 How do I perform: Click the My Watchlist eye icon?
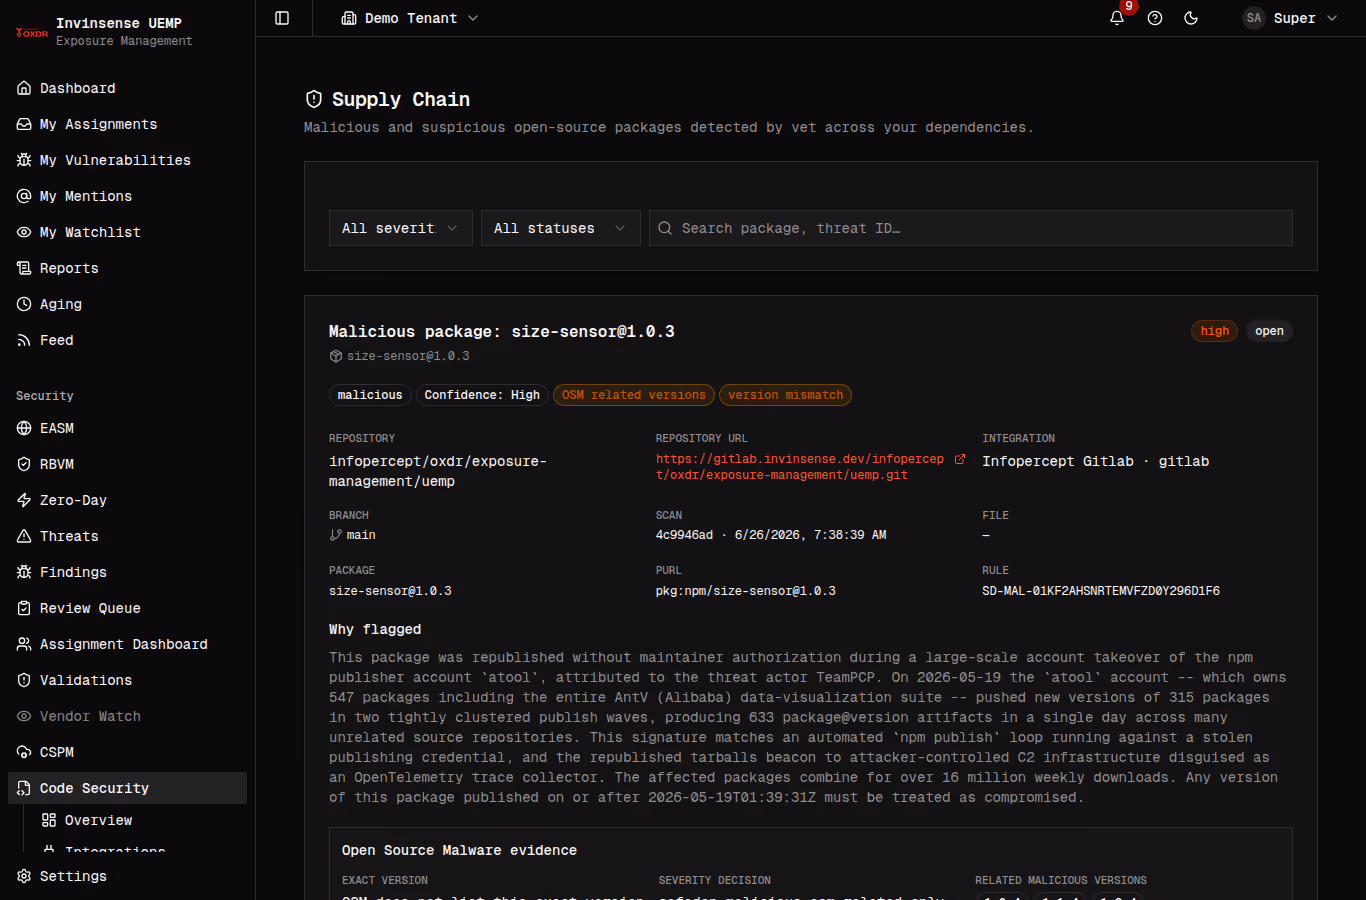(24, 232)
